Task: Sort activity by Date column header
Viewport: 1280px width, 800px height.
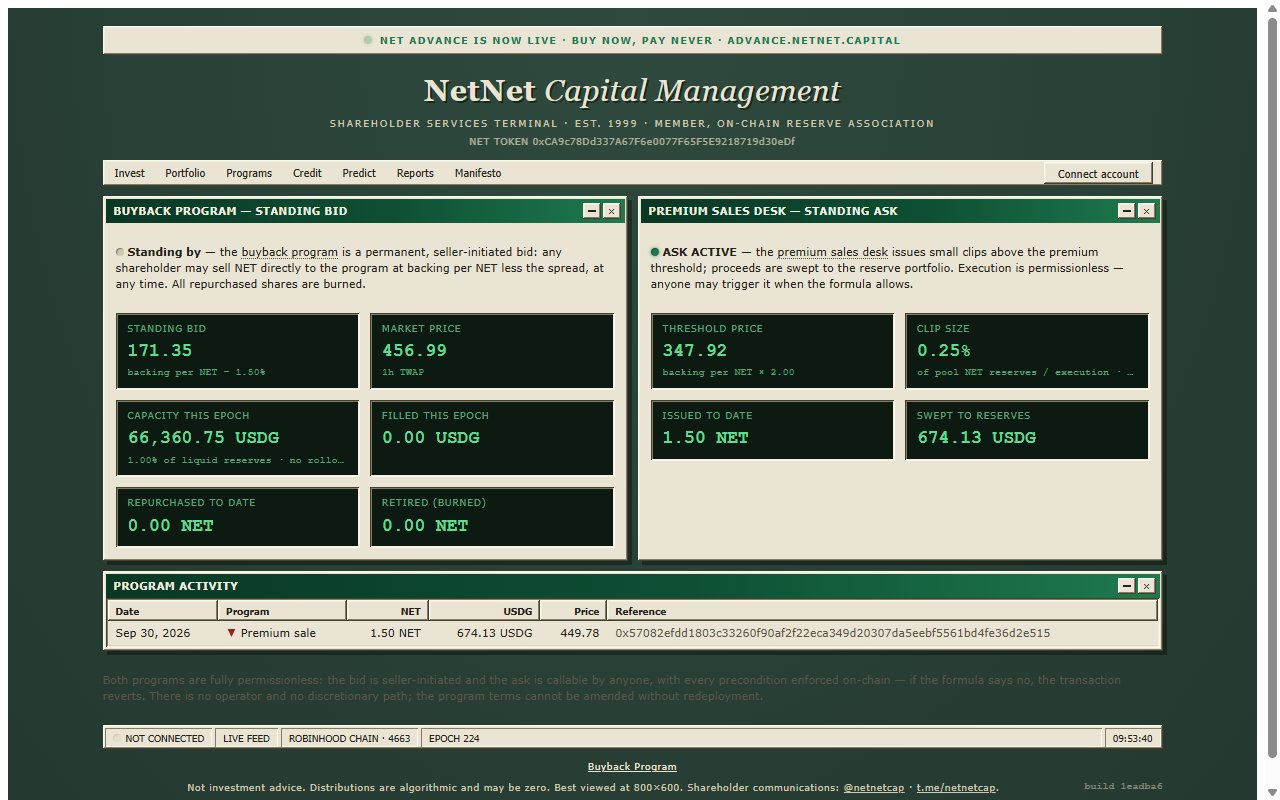Action: pos(162,611)
